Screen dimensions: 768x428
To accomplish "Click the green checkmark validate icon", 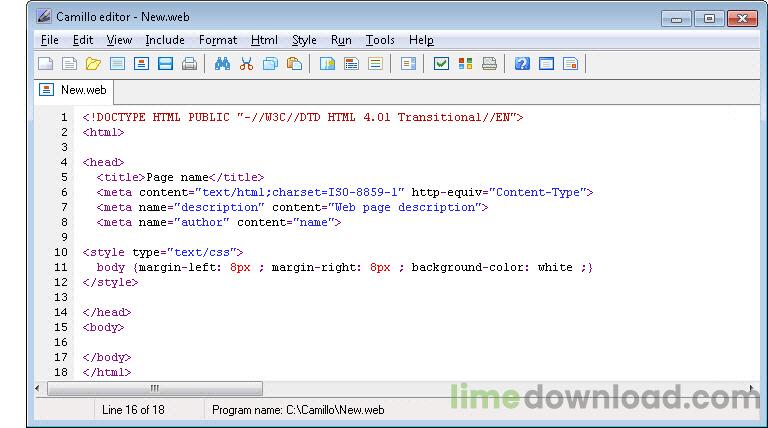I will (x=441, y=64).
